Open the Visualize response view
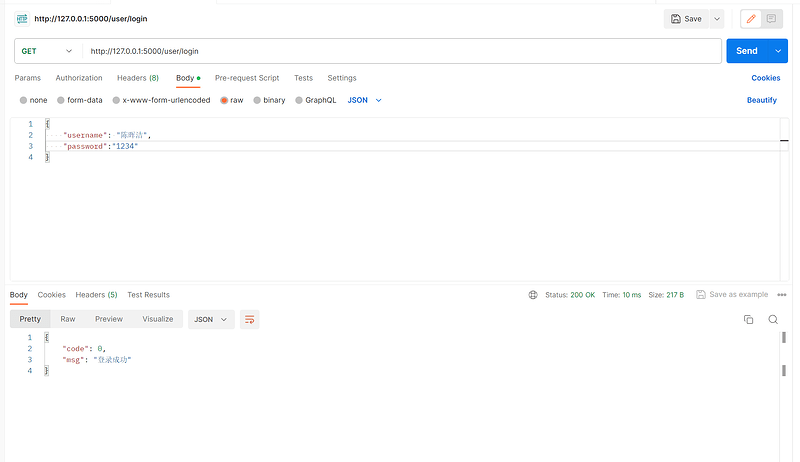Image resolution: width=800 pixels, height=462 pixels. (158, 319)
